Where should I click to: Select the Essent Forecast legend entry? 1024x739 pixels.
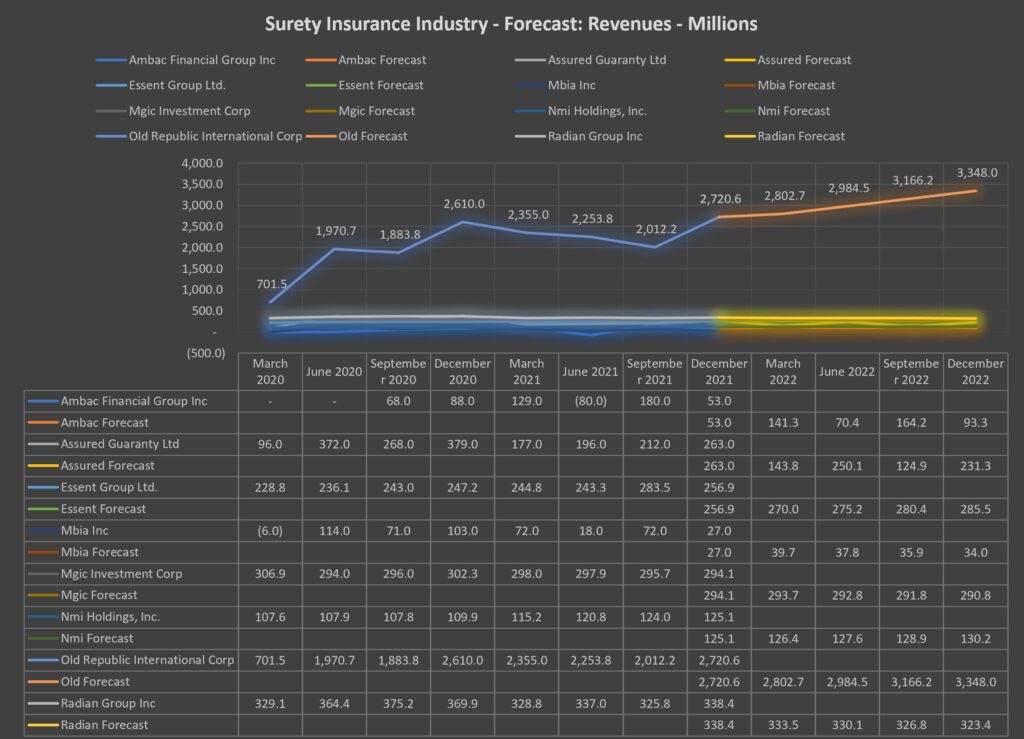point(381,85)
